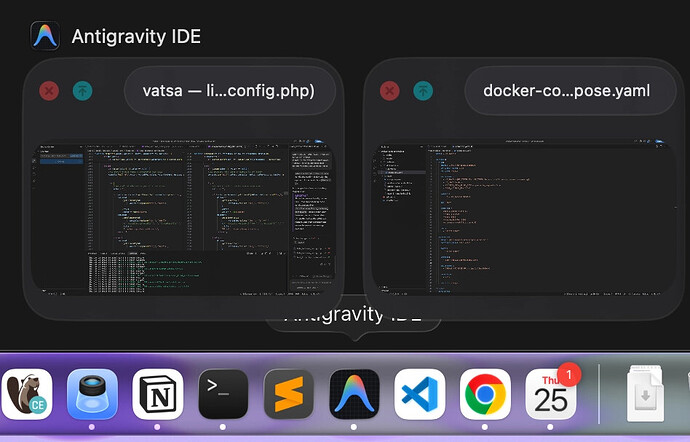This screenshot has height=442, width=690.
Task: Click the teal arrow button on vatsa preview
Action: 82,91
